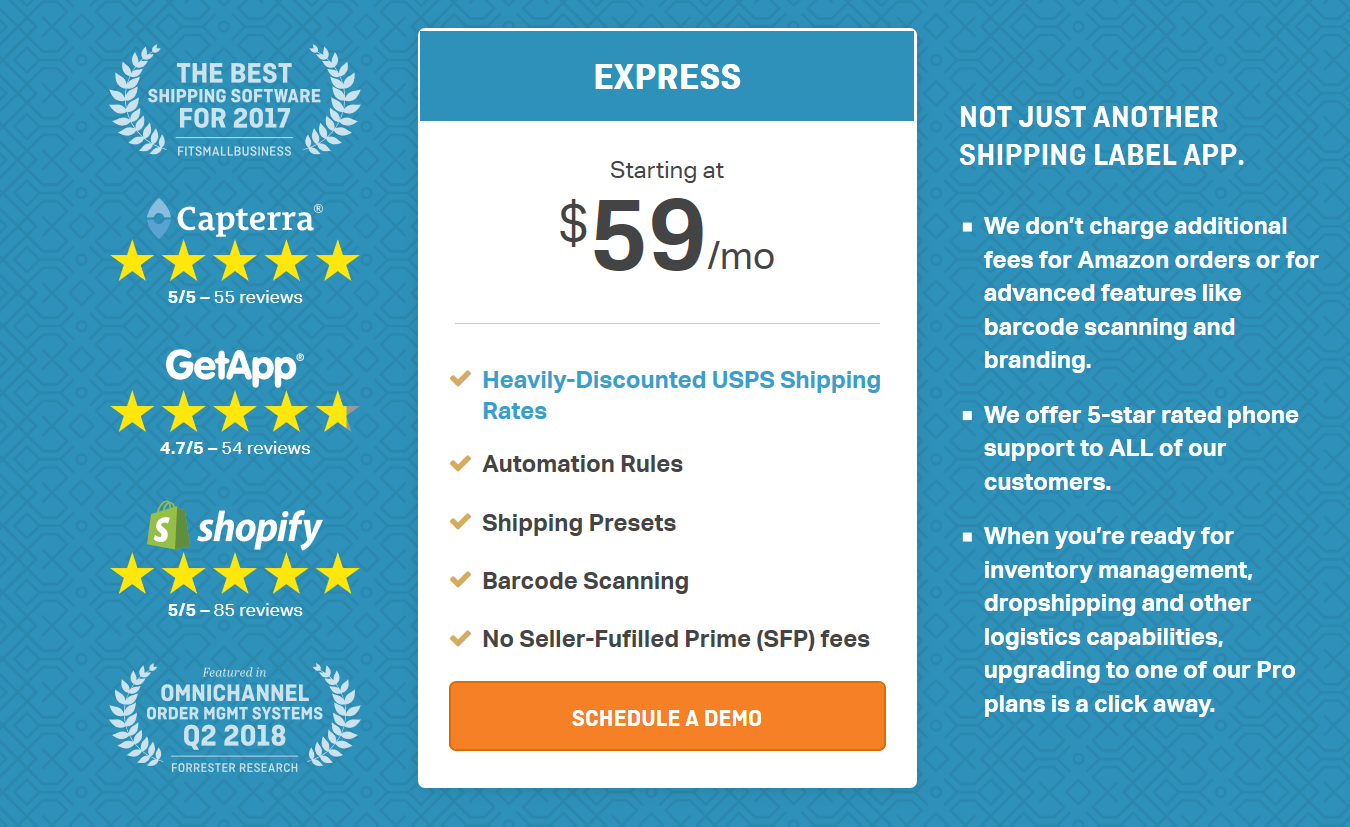Click the EXPRESS plan header
This screenshot has height=827, width=1350.
pyautogui.click(x=667, y=76)
